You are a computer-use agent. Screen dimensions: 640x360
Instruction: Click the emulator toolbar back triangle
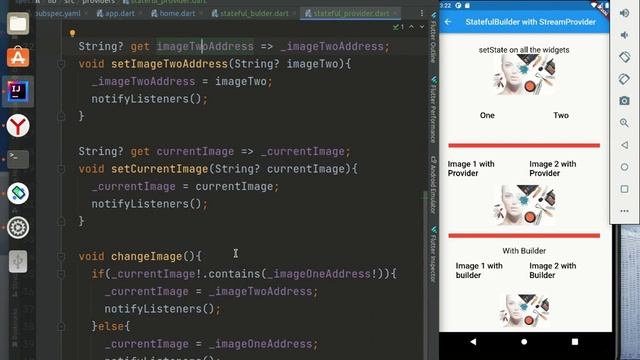click(624, 145)
